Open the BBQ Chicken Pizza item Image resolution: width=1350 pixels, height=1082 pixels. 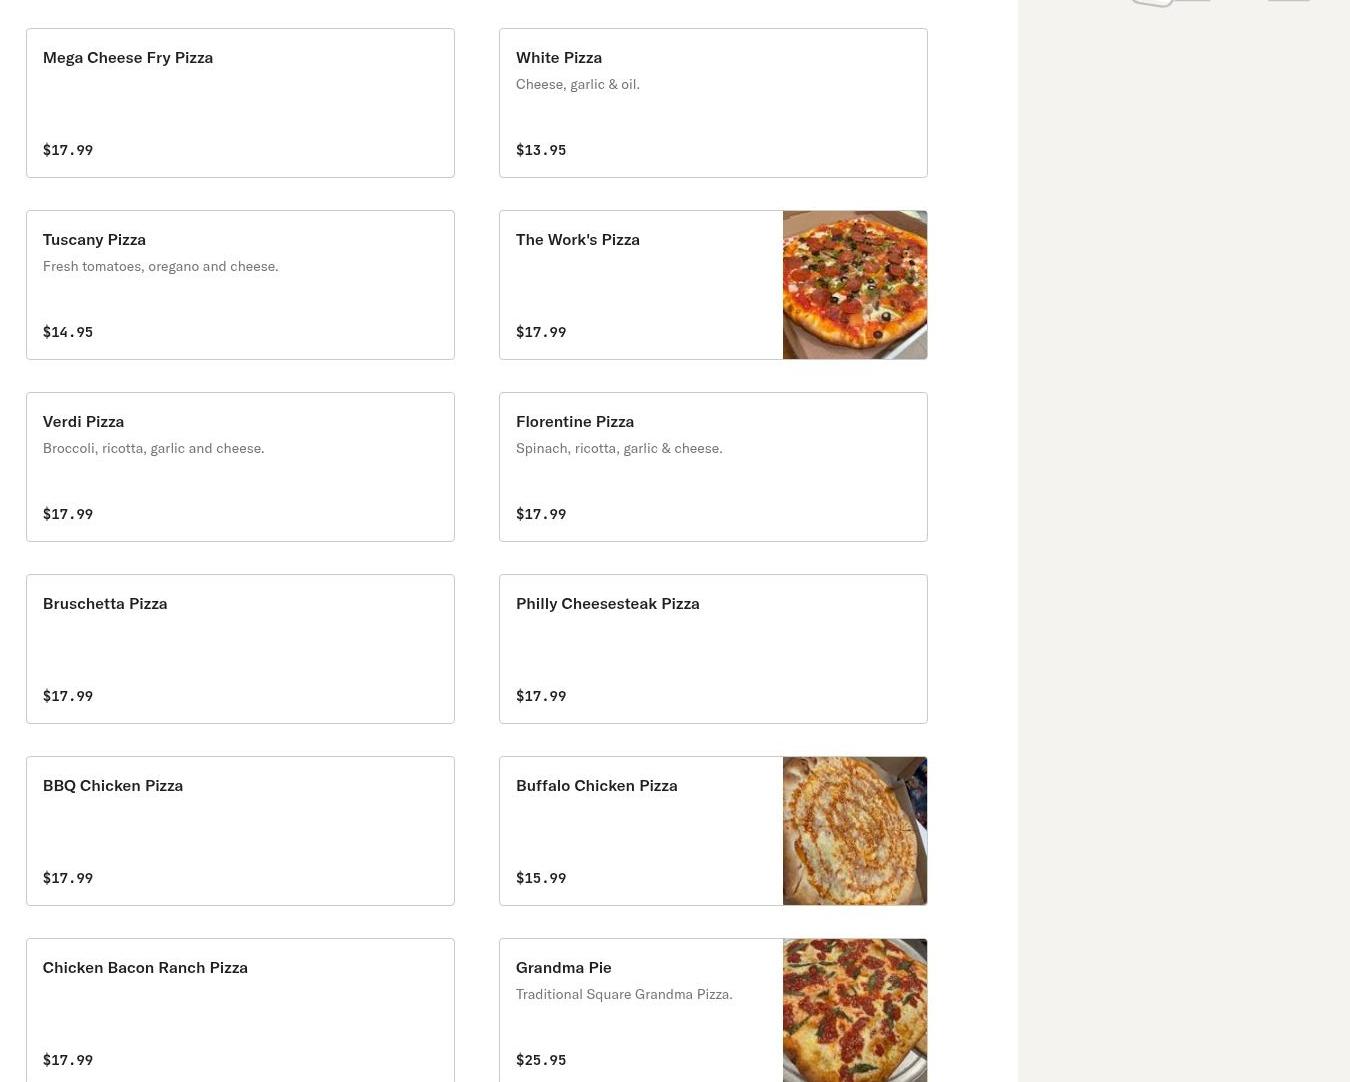point(240,831)
